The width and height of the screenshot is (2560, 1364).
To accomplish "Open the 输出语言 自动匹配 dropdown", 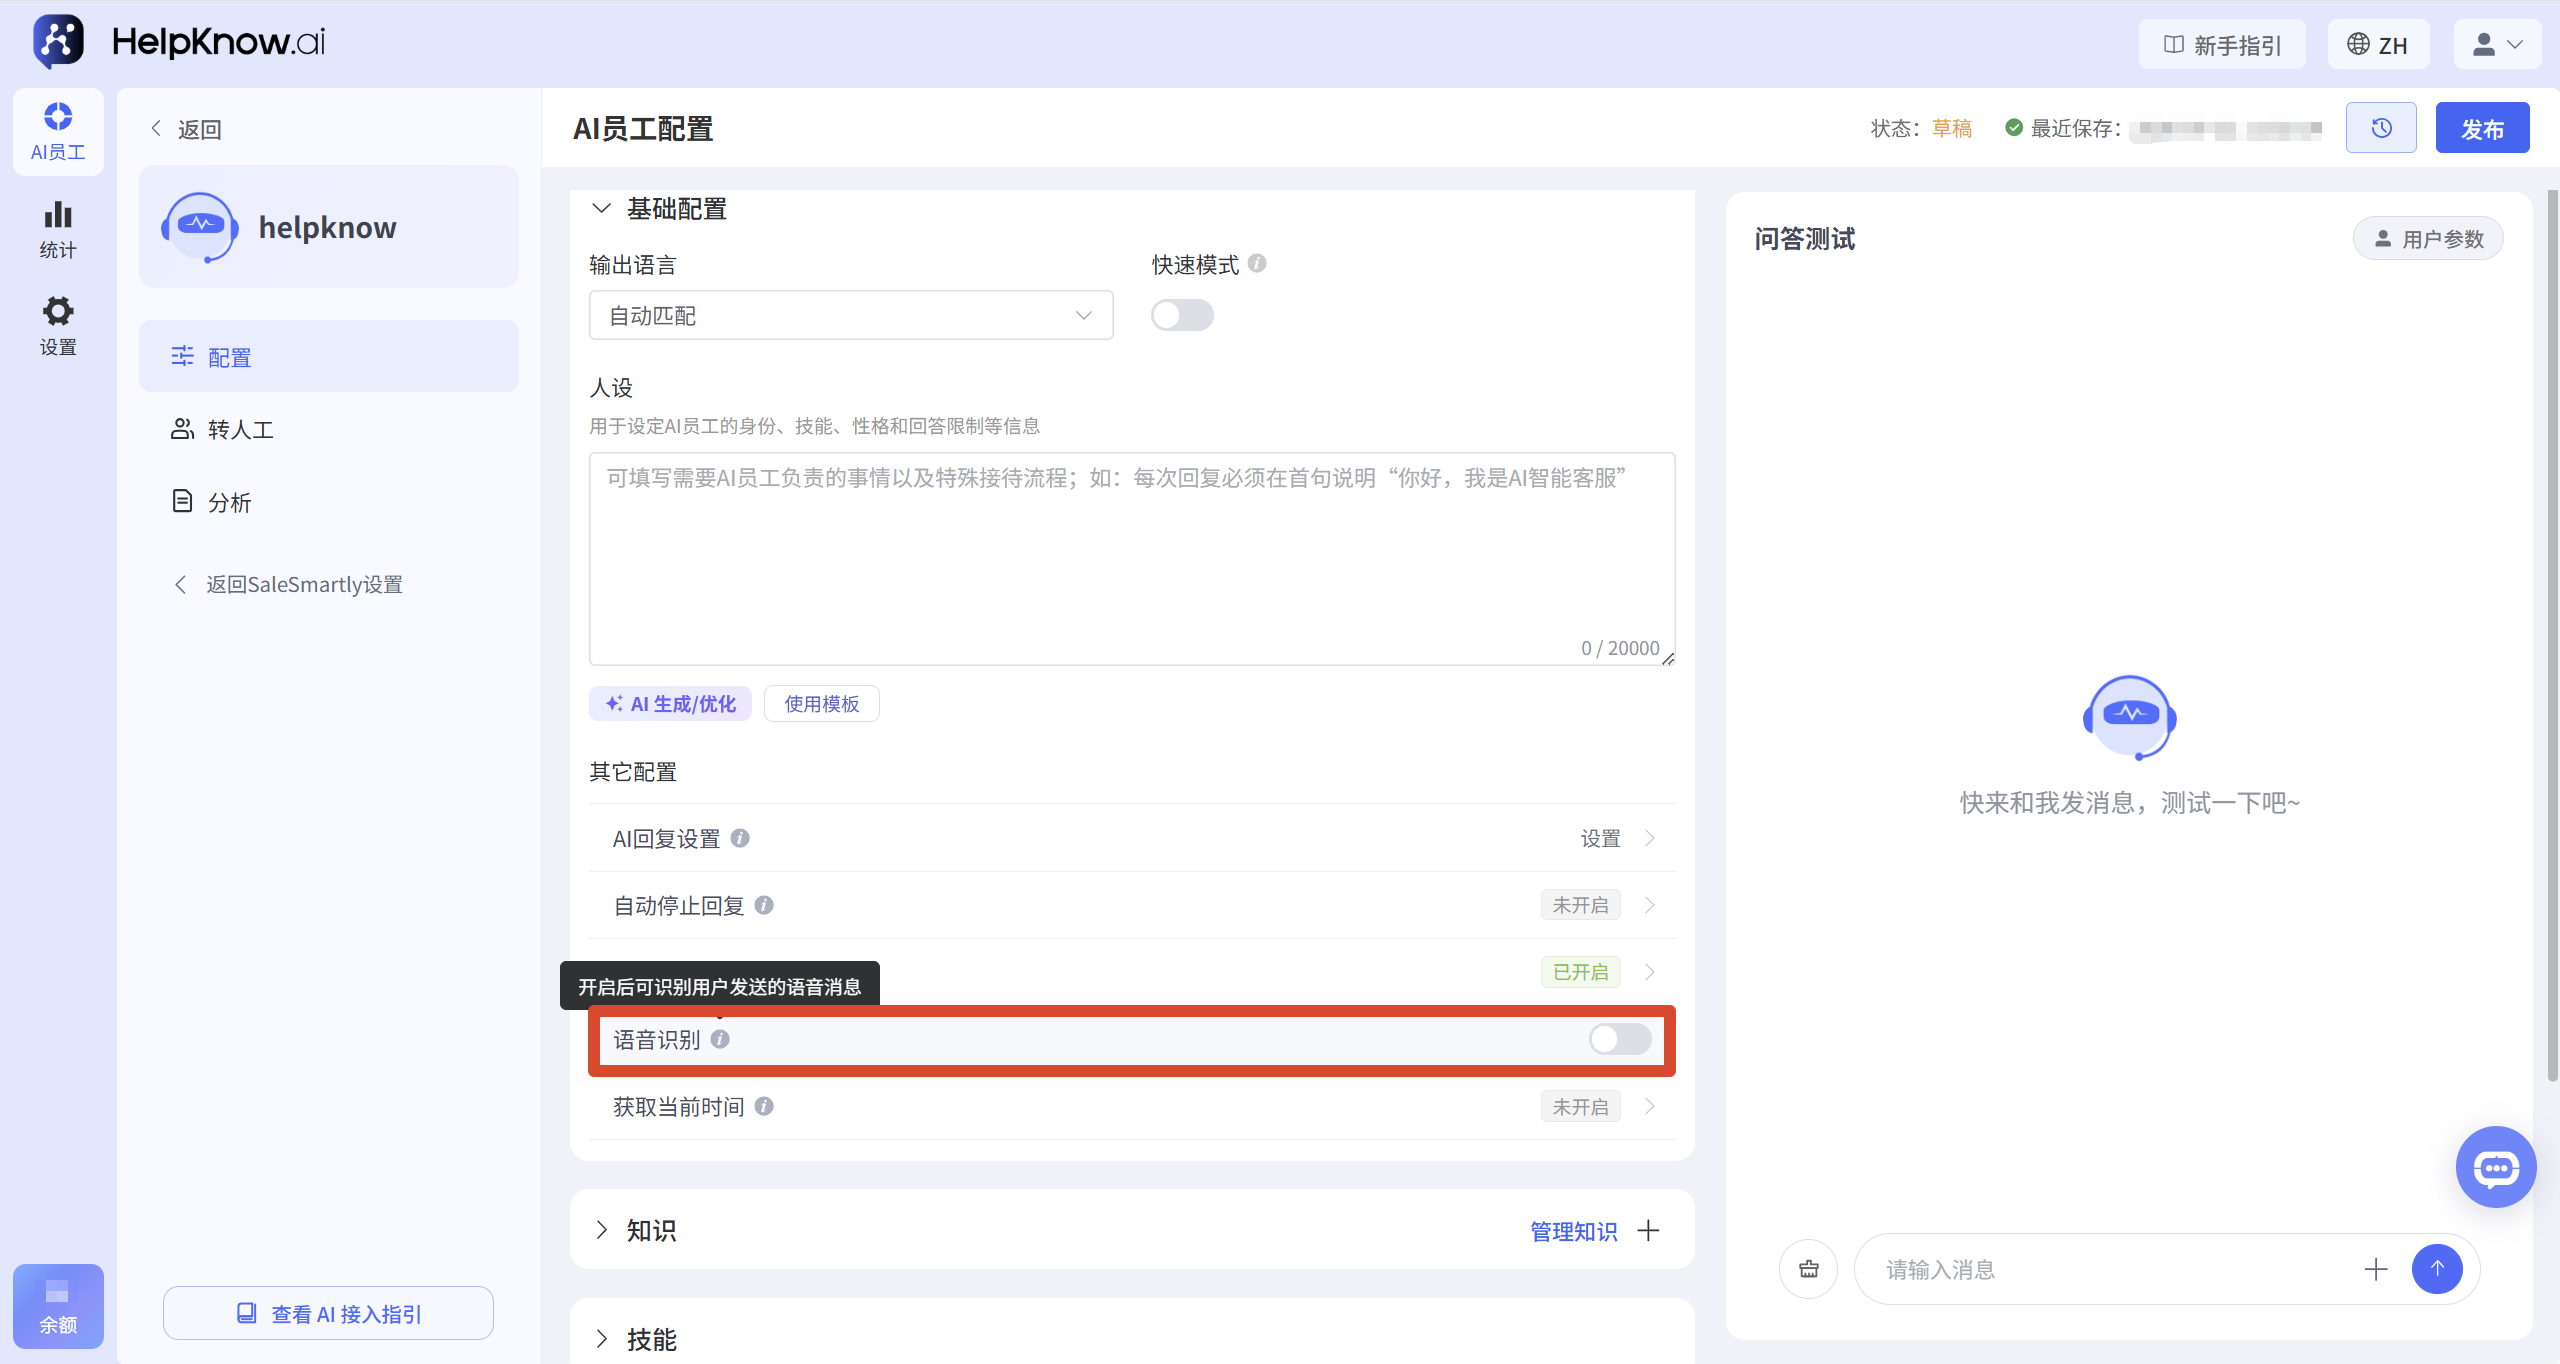I will pyautogui.click(x=851, y=315).
